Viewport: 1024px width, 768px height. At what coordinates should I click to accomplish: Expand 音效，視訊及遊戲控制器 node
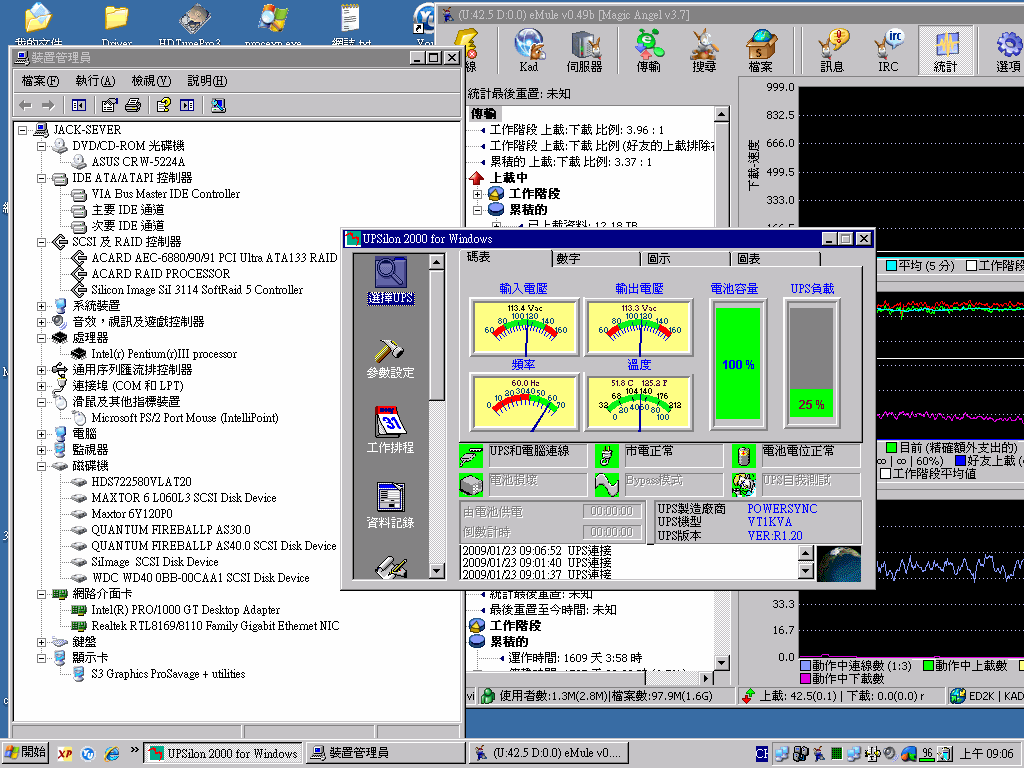(x=41, y=322)
